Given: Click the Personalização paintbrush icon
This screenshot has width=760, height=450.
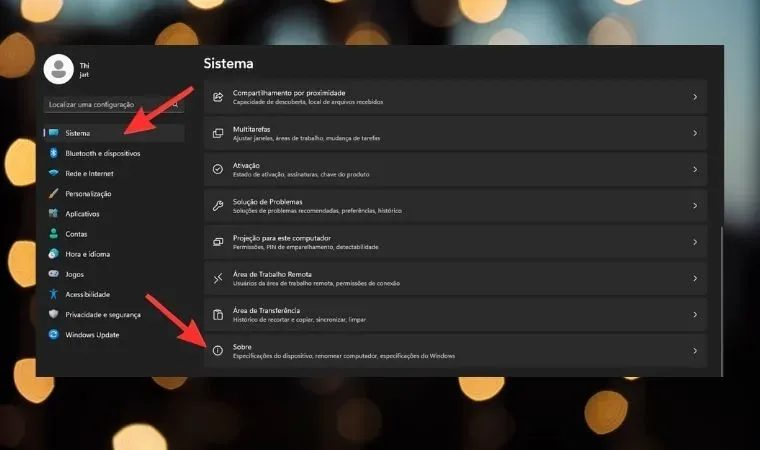Looking at the screenshot, I should (x=53, y=193).
